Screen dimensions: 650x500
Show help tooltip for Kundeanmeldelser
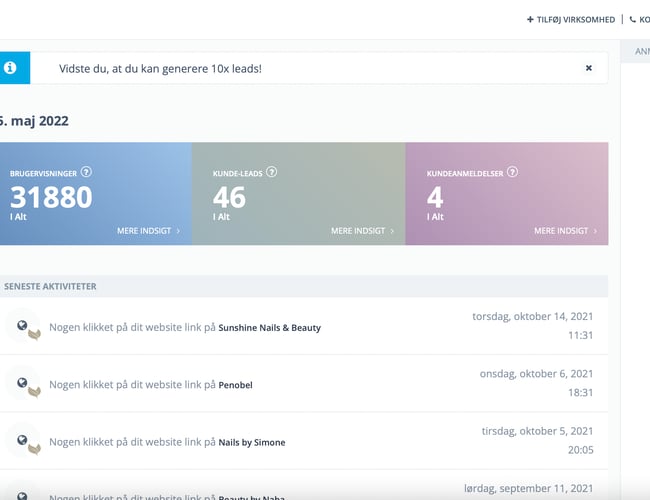pos(512,172)
